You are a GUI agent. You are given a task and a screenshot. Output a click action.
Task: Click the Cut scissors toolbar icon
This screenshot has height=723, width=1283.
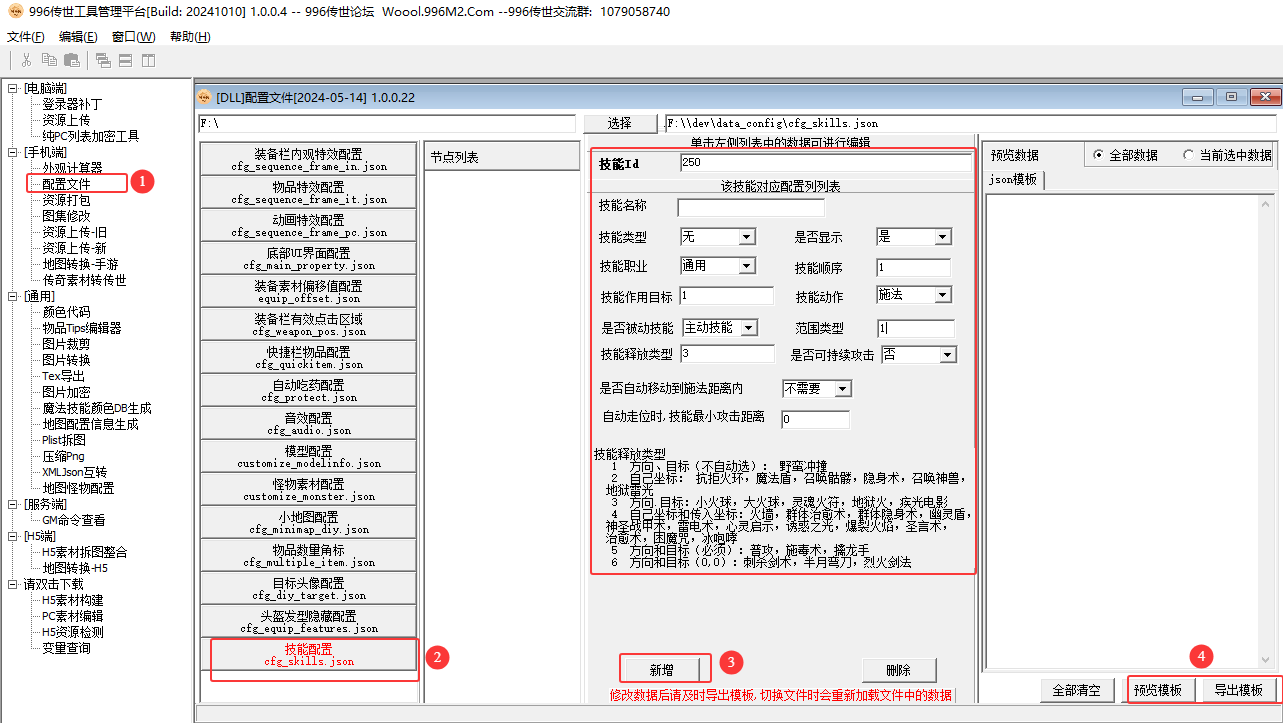tap(27, 60)
